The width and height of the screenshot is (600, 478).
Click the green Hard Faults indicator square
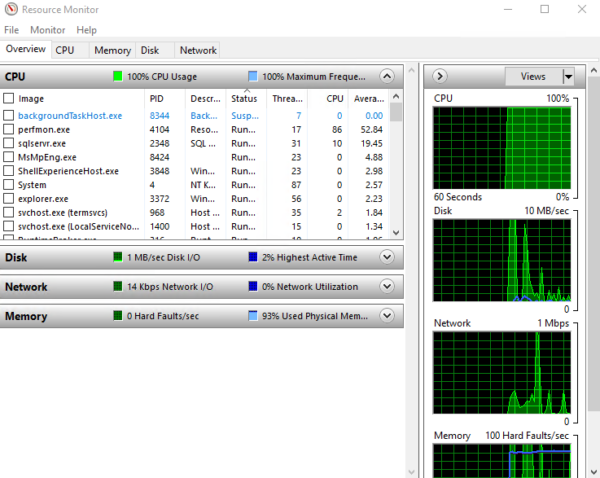[117, 316]
